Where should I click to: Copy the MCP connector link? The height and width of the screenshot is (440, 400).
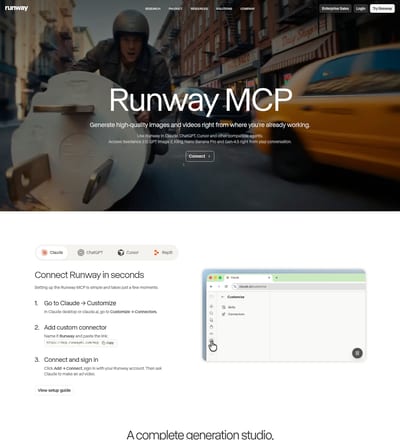108,343
